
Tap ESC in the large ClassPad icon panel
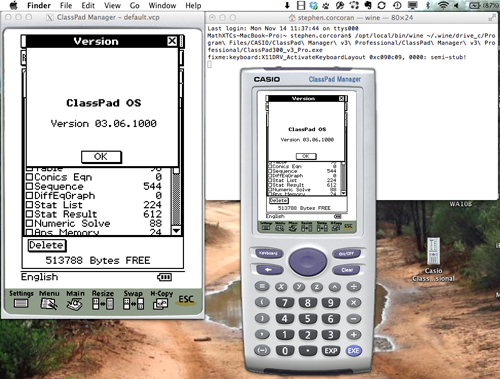pos(186,300)
